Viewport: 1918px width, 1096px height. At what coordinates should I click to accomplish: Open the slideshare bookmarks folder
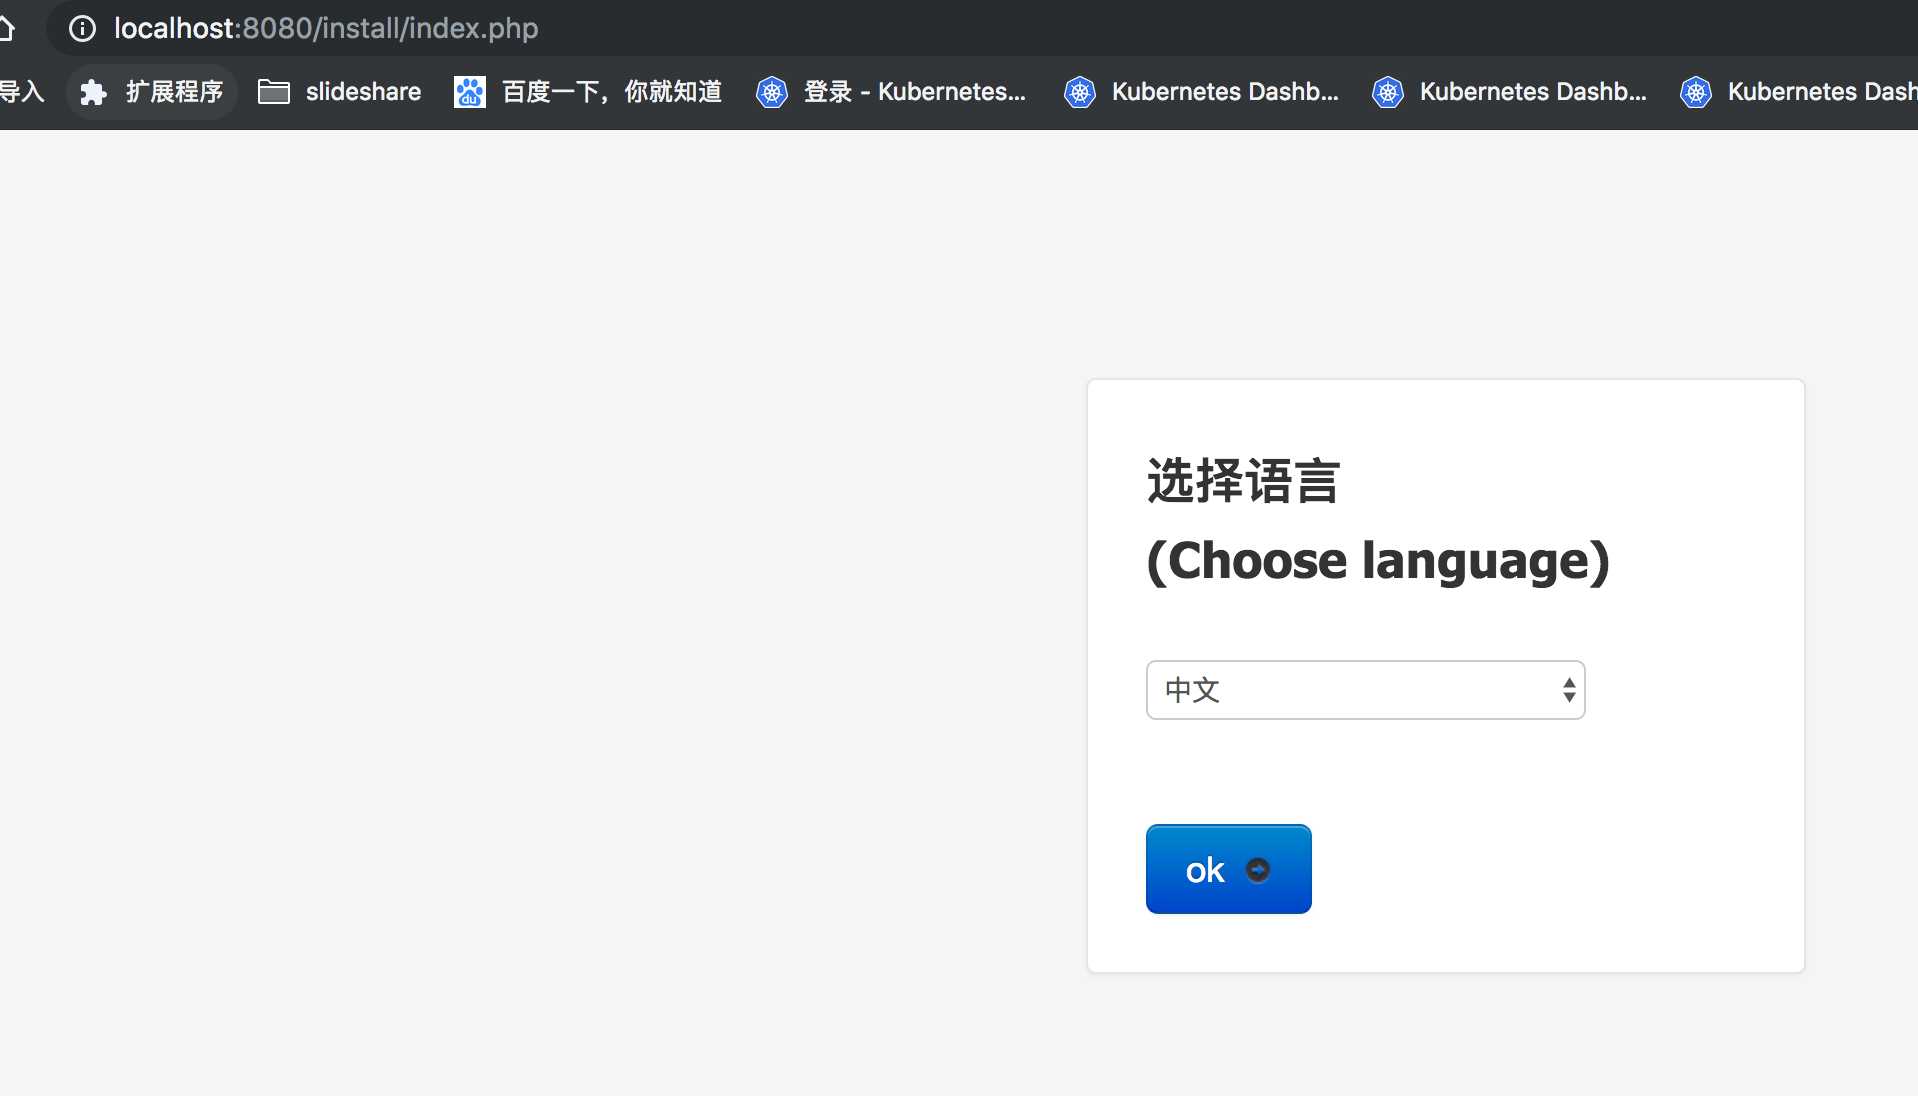point(339,92)
